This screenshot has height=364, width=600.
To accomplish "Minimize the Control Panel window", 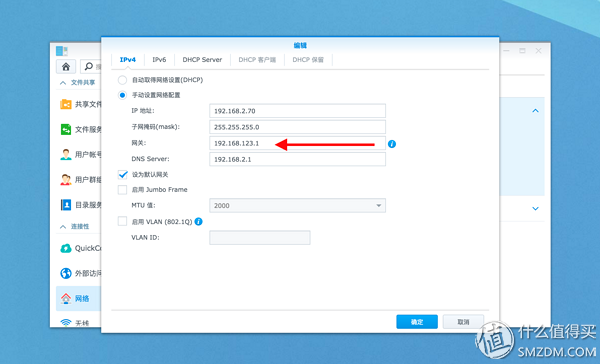I will coord(506,51).
